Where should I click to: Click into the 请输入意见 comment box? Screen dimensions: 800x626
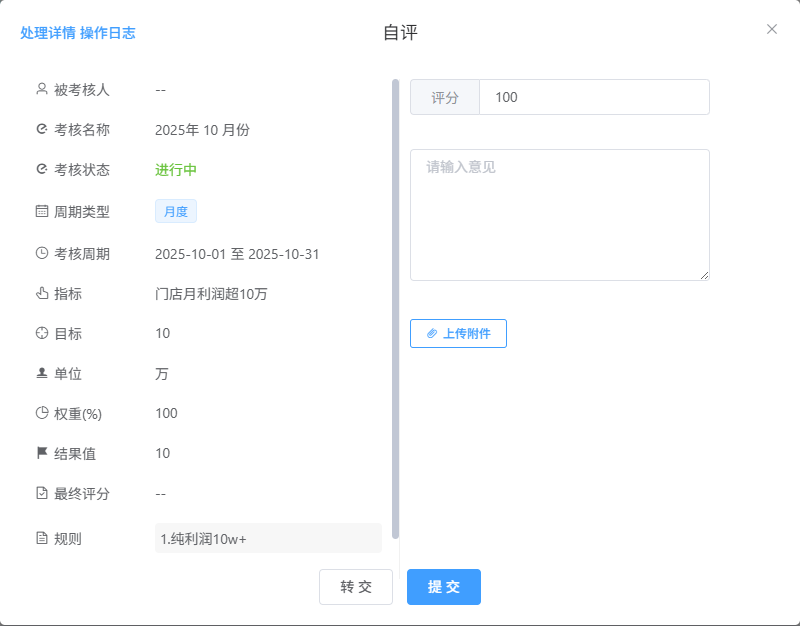559,214
